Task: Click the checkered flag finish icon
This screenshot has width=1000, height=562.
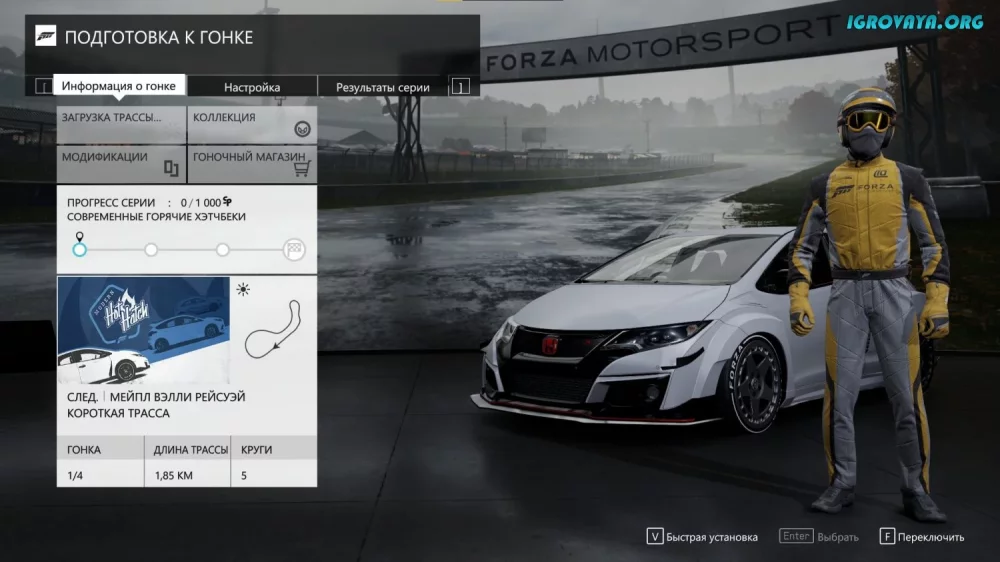Action: click(295, 250)
